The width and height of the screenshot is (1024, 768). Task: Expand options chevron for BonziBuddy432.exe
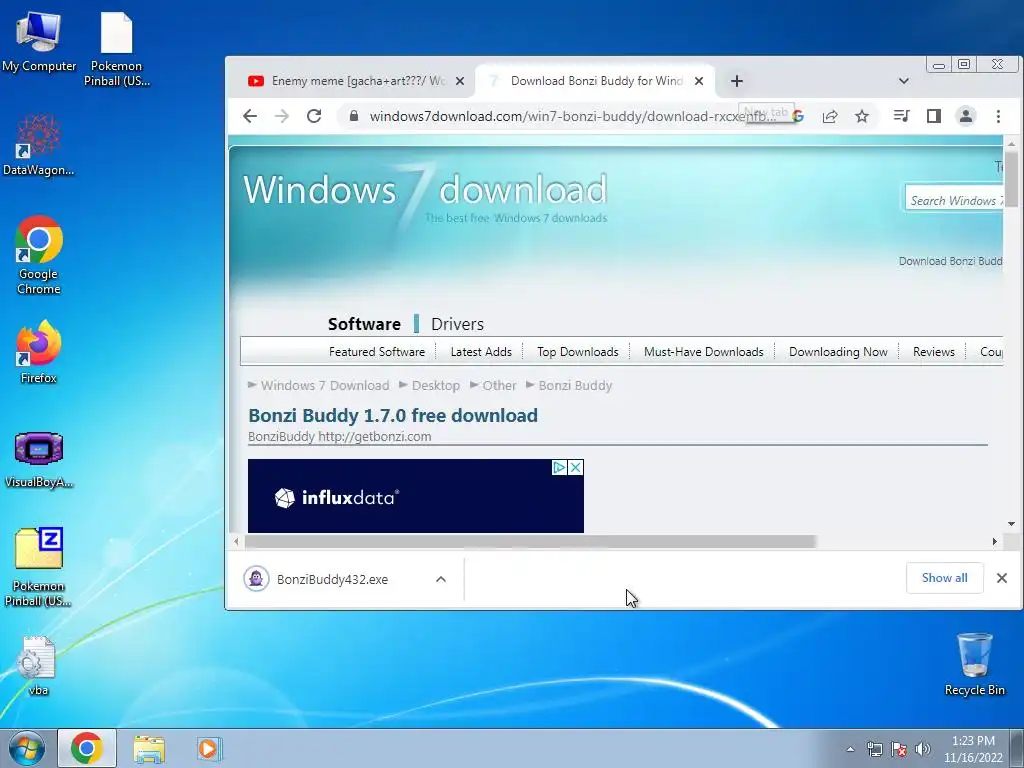click(441, 579)
